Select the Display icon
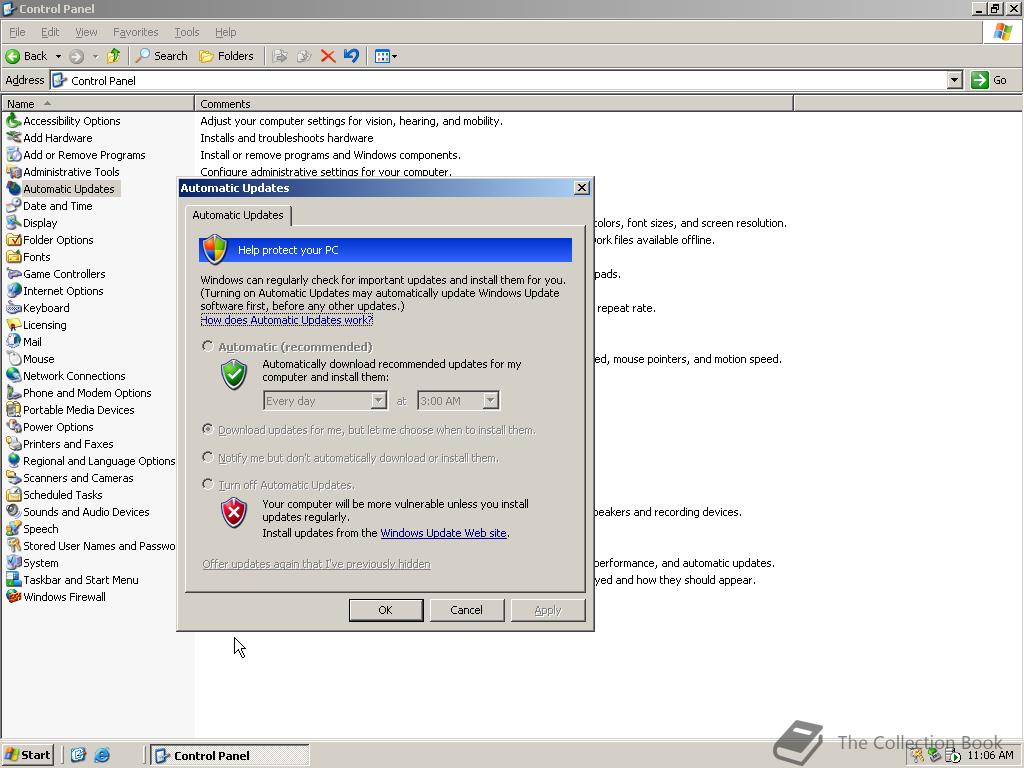 (x=13, y=223)
